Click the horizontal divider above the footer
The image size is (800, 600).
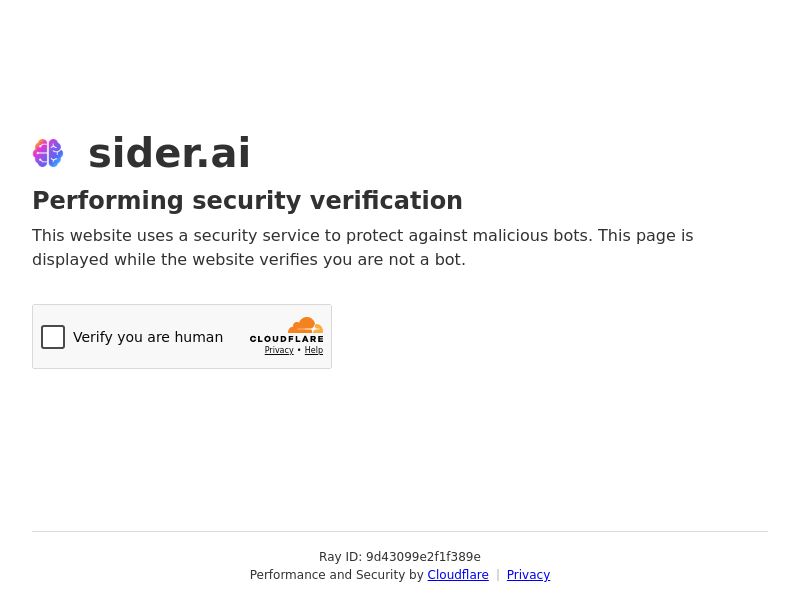(400, 531)
